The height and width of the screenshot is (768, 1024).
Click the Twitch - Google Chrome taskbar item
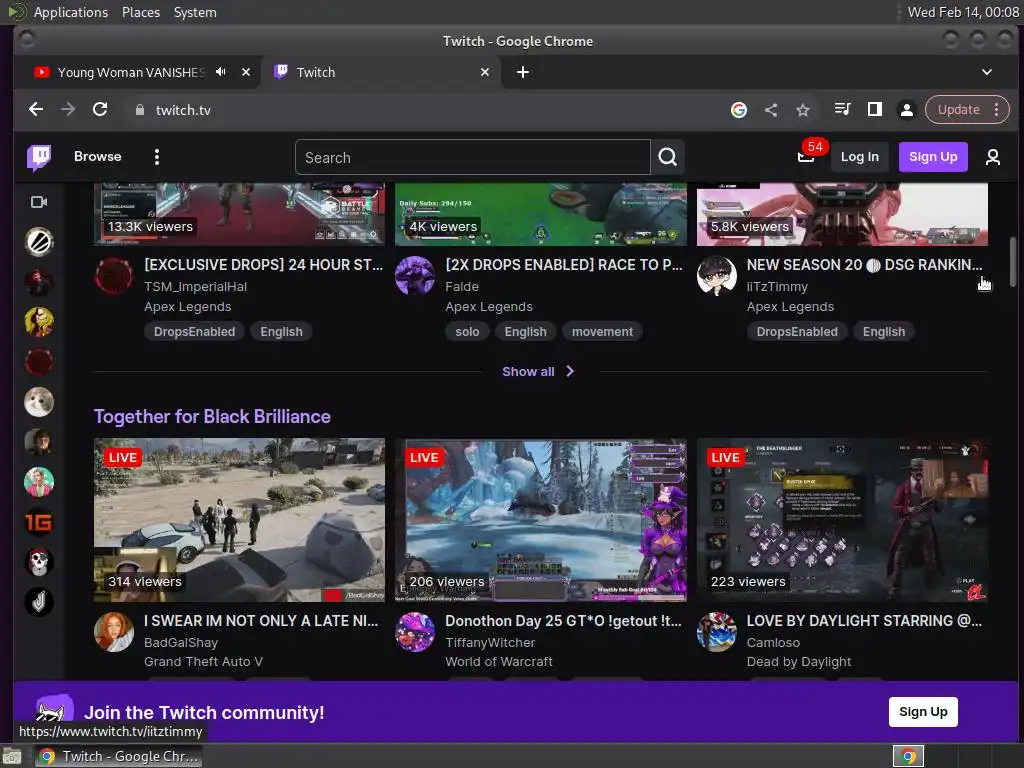119,756
